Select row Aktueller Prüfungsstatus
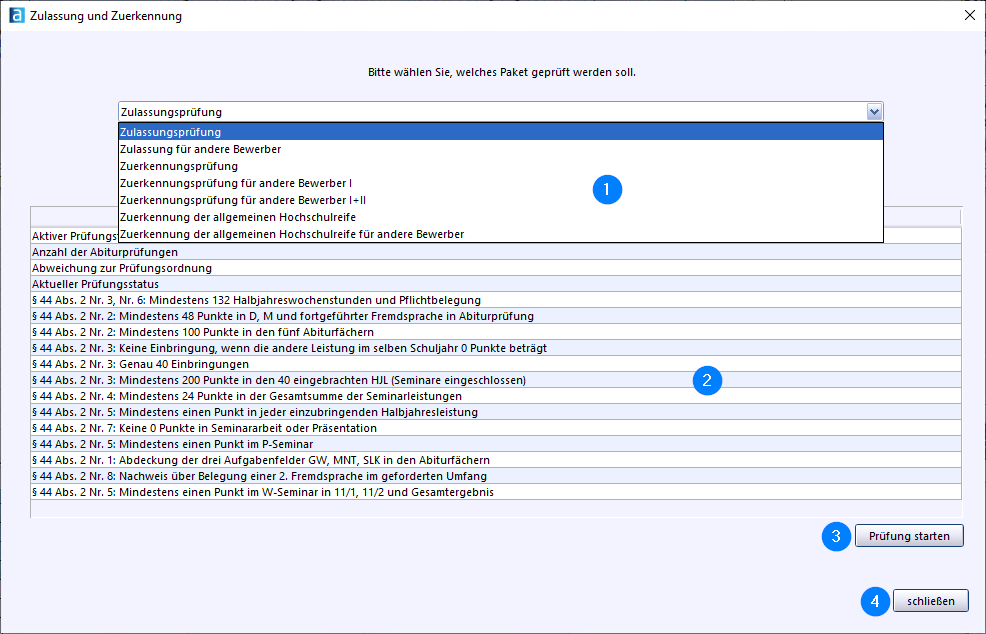Image resolution: width=986 pixels, height=634 pixels. pyautogui.click(x=496, y=284)
